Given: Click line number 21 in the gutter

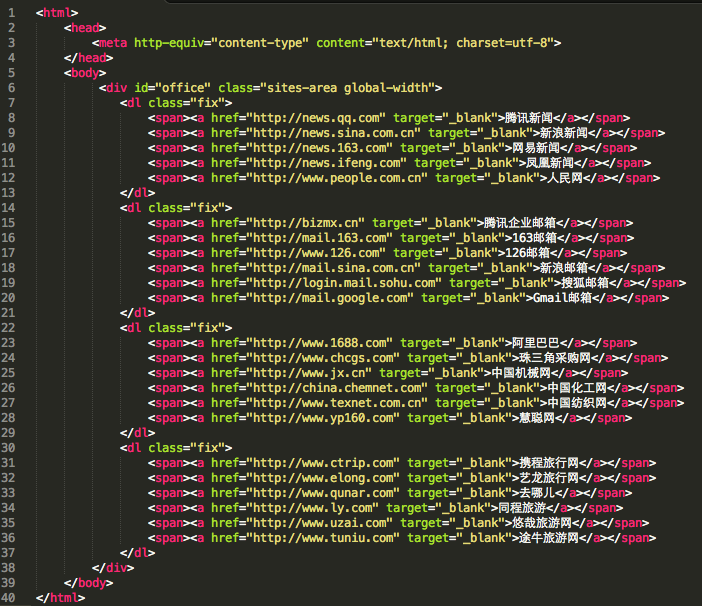Looking at the screenshot, I should coord(8,313).
